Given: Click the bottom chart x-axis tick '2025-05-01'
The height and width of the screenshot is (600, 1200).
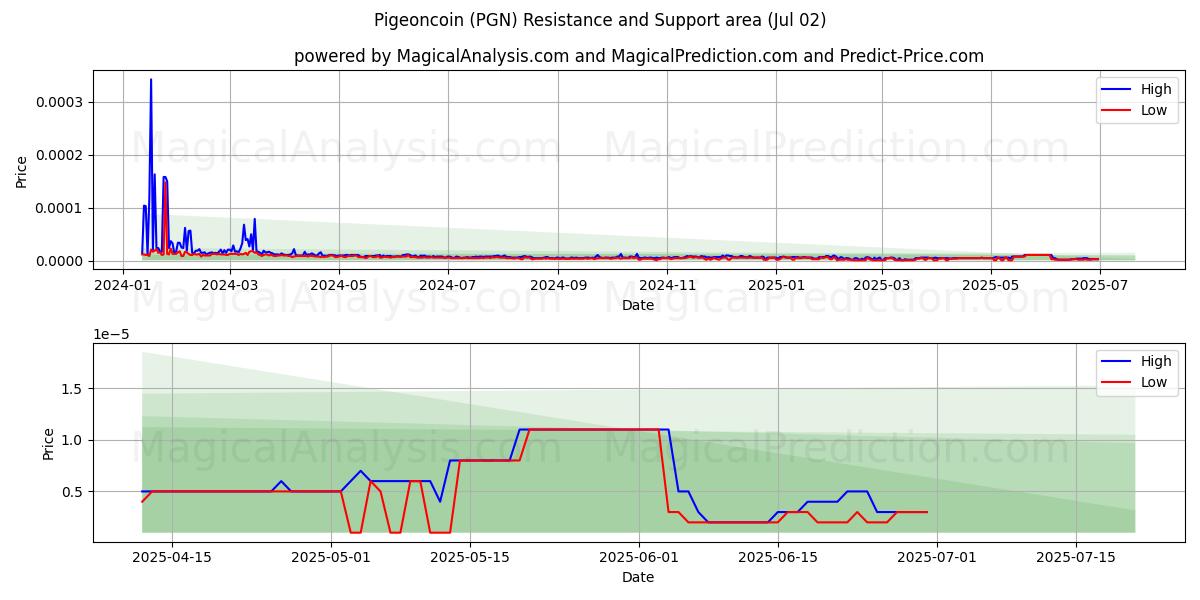Looking at the screenshot, I should pyautogui.click(x=329, y=556).
